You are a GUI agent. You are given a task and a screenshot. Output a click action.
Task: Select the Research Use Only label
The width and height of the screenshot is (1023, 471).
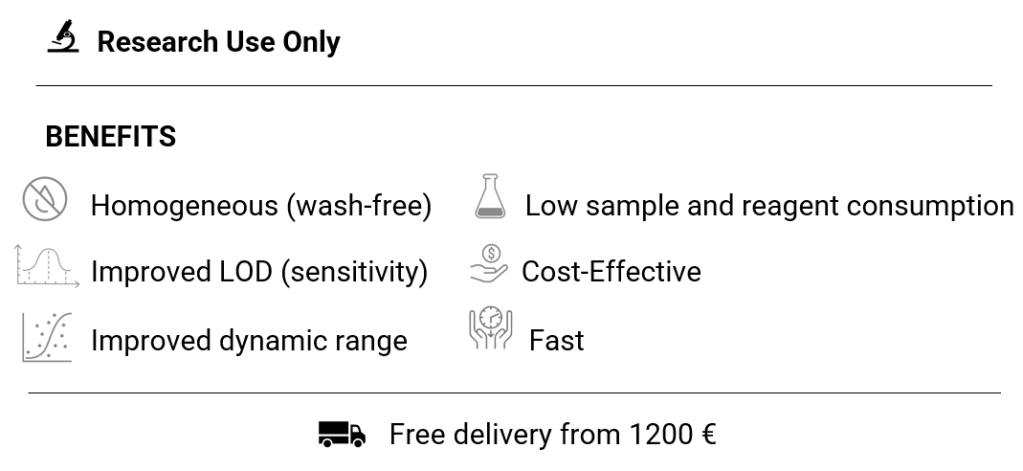pyautogui.click(x=218, y=42)
